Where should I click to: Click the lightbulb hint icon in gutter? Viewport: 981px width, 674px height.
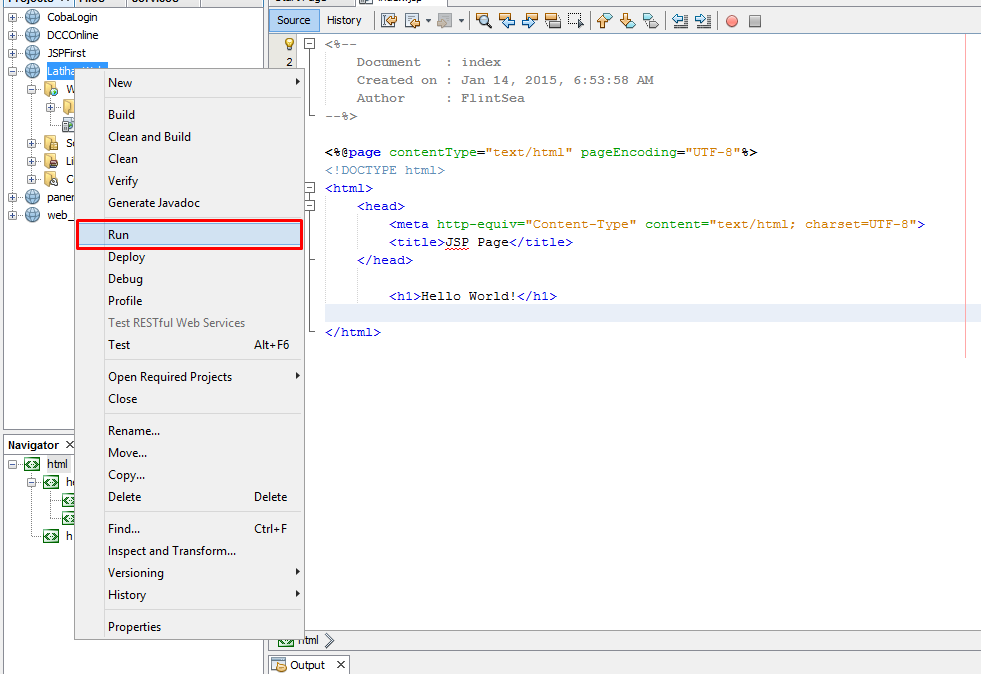click(x=289, y=43)
